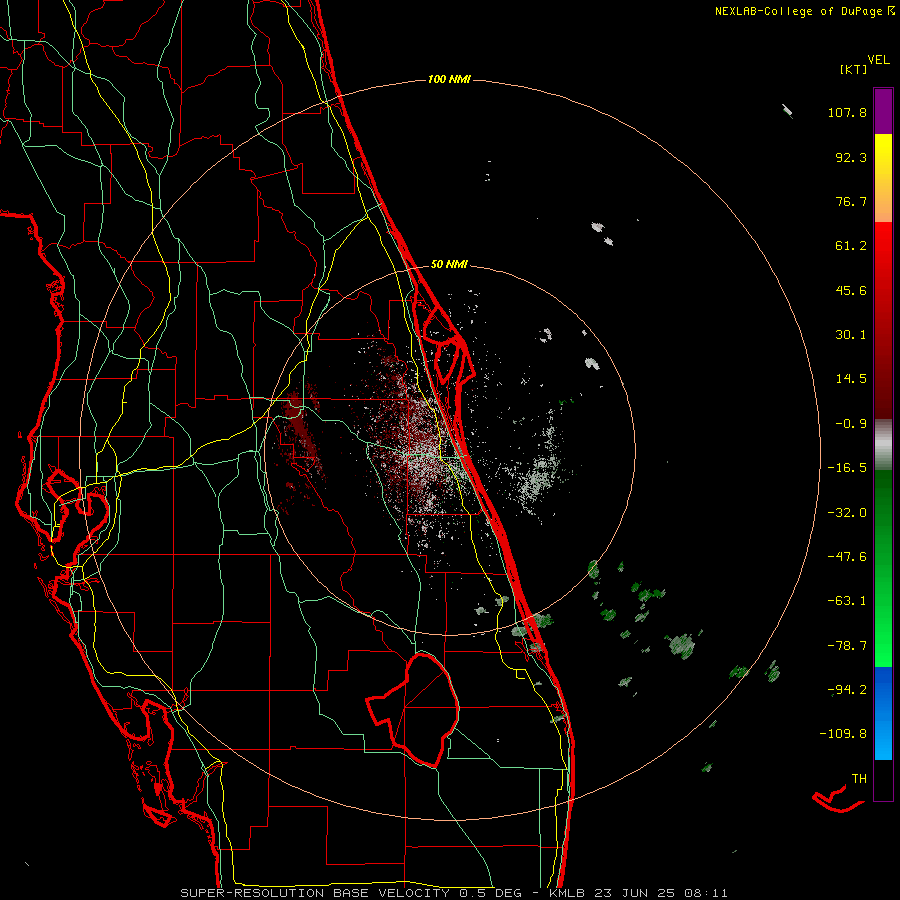Click the VEL legend heading

pos(878,60)
